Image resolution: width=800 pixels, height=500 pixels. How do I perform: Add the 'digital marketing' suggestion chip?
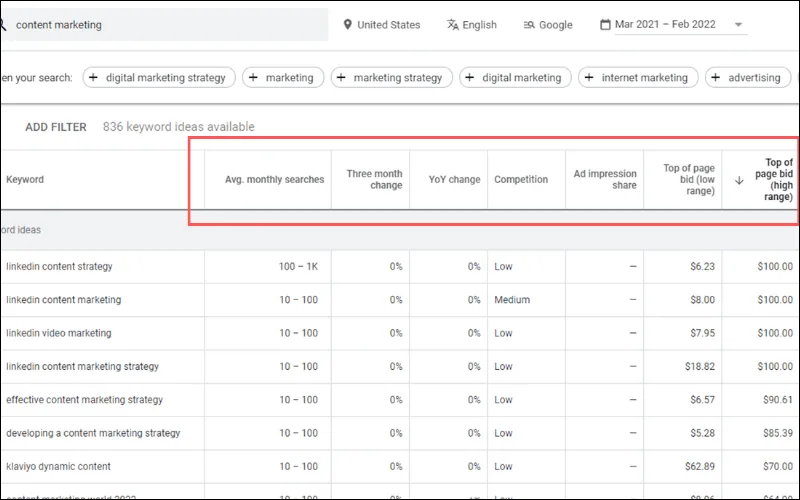(x=515, y=78)
